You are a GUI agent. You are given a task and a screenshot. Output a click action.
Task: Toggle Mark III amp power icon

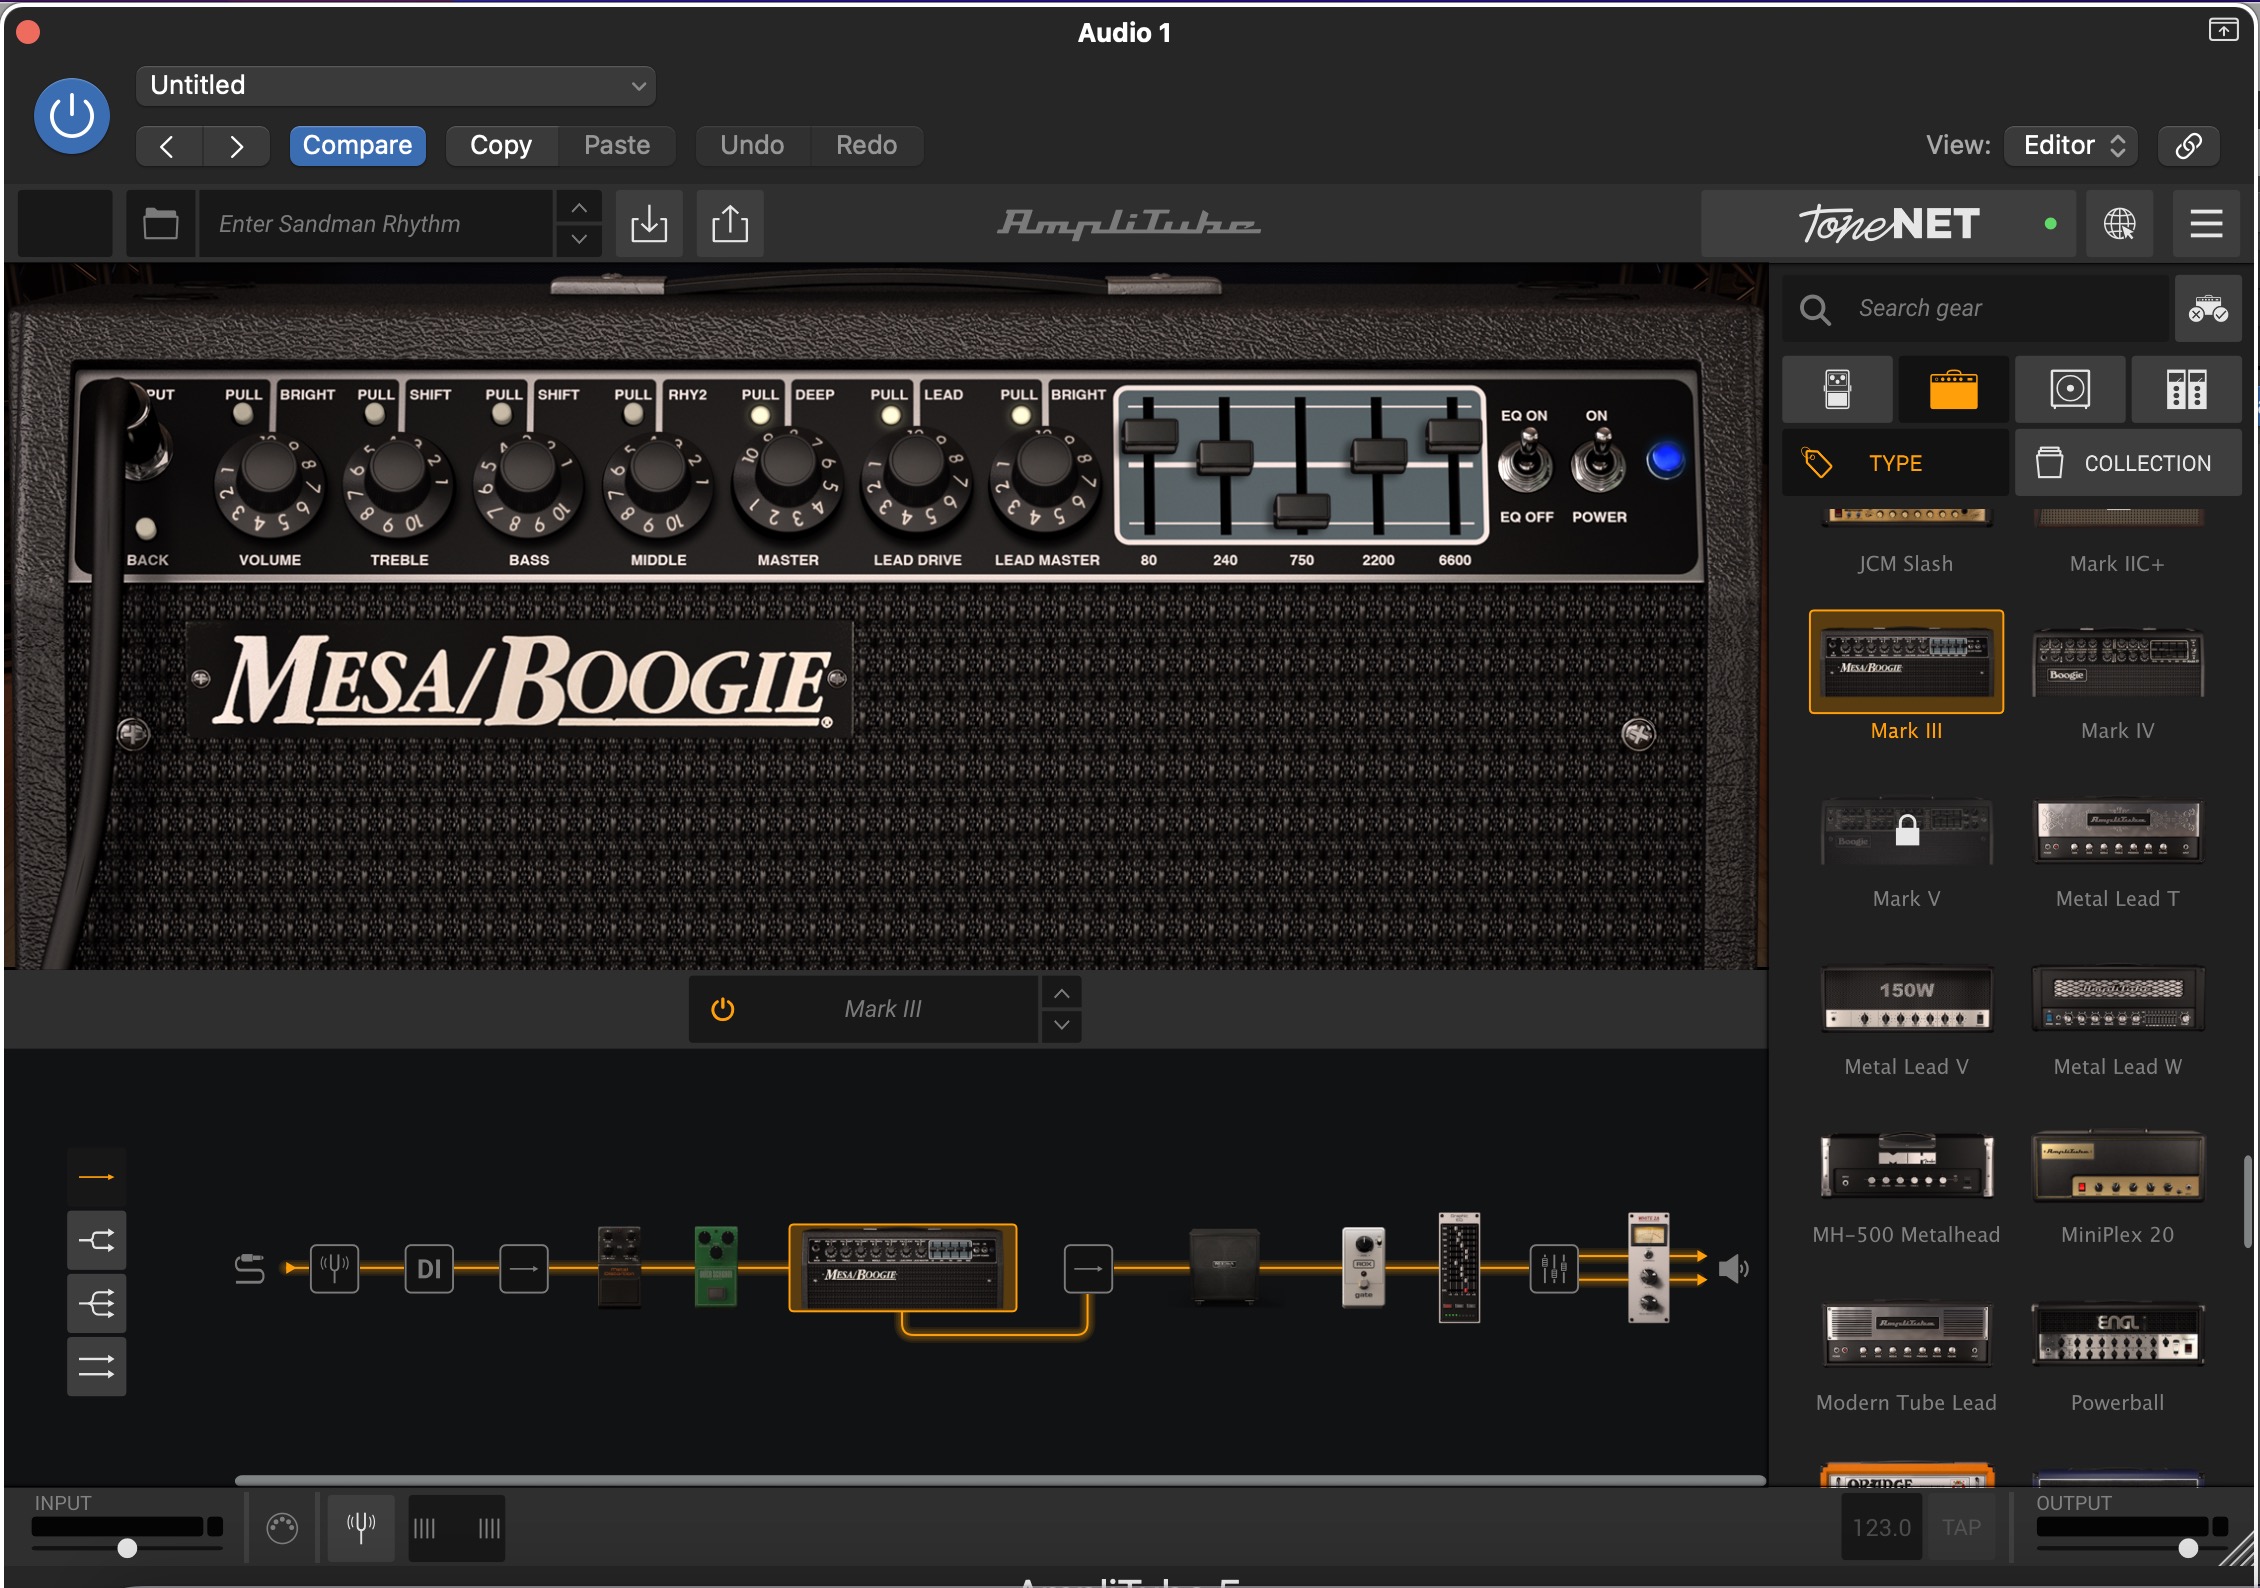tap(722, 1009)
